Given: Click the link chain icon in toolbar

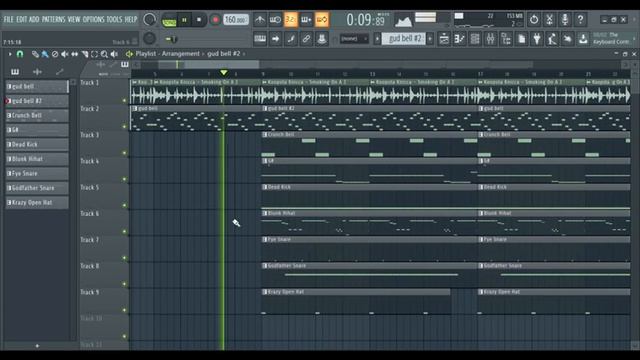Looking at the screenshot, I should pos(306,39).
